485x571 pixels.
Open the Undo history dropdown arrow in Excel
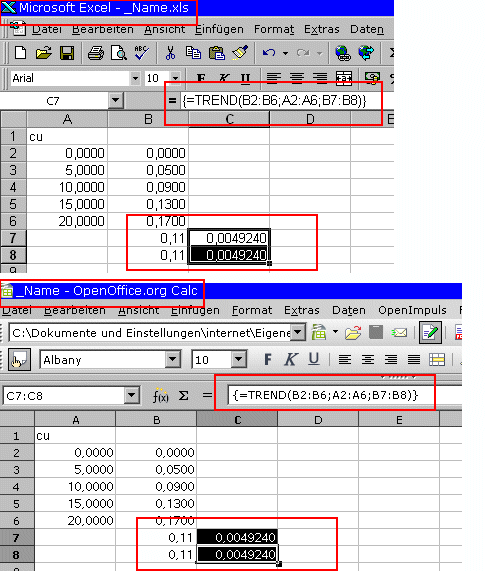click(285, 54)
